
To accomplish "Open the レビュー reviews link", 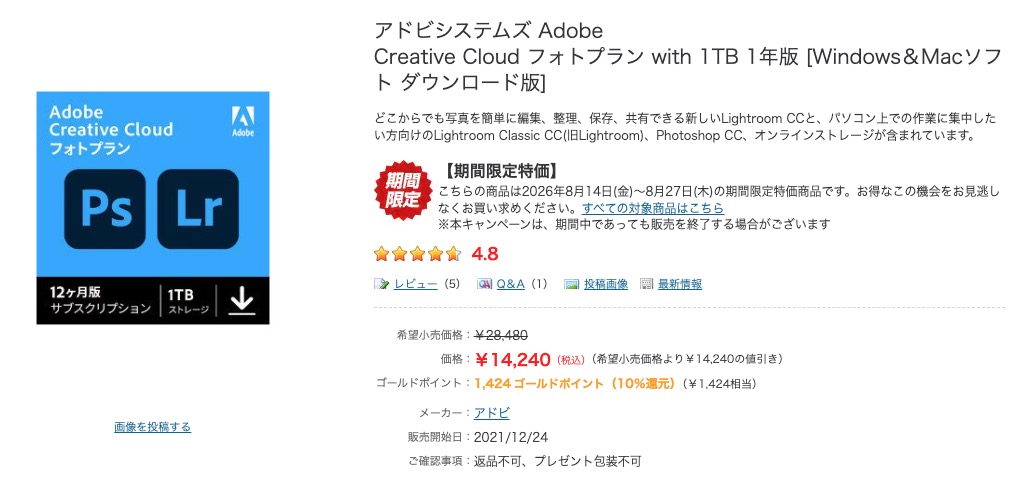I will click(415, 284).
